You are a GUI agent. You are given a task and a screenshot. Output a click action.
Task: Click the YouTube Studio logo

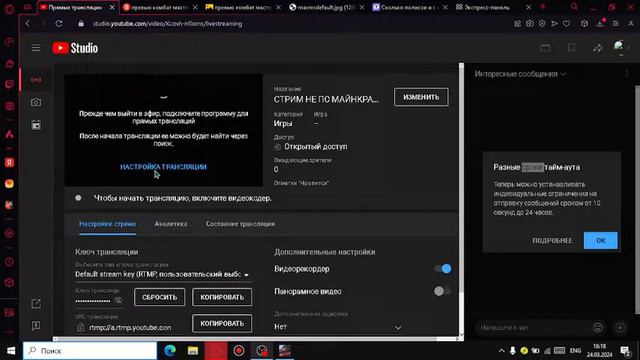pyautogui.click(x=75, y=48)
